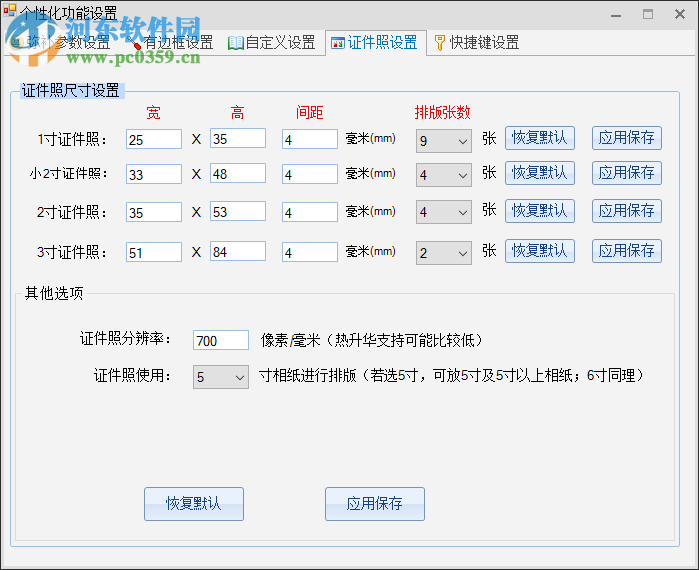Open the 2寸证件照 排版张数 dropdown
699x570 pixels.
click(x=444, y=212)
